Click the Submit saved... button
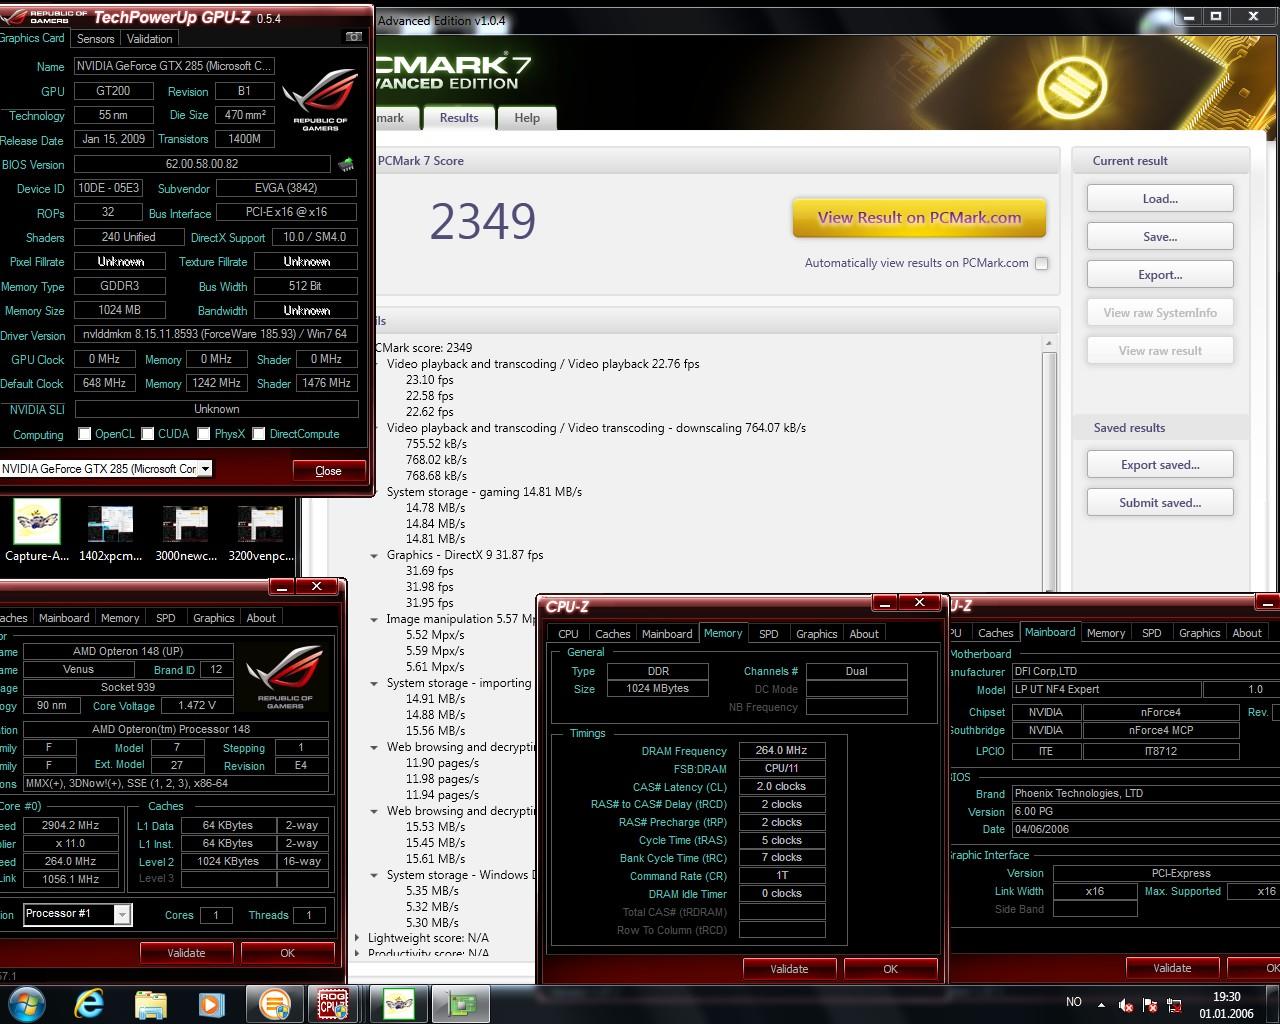 [1160, 503]
